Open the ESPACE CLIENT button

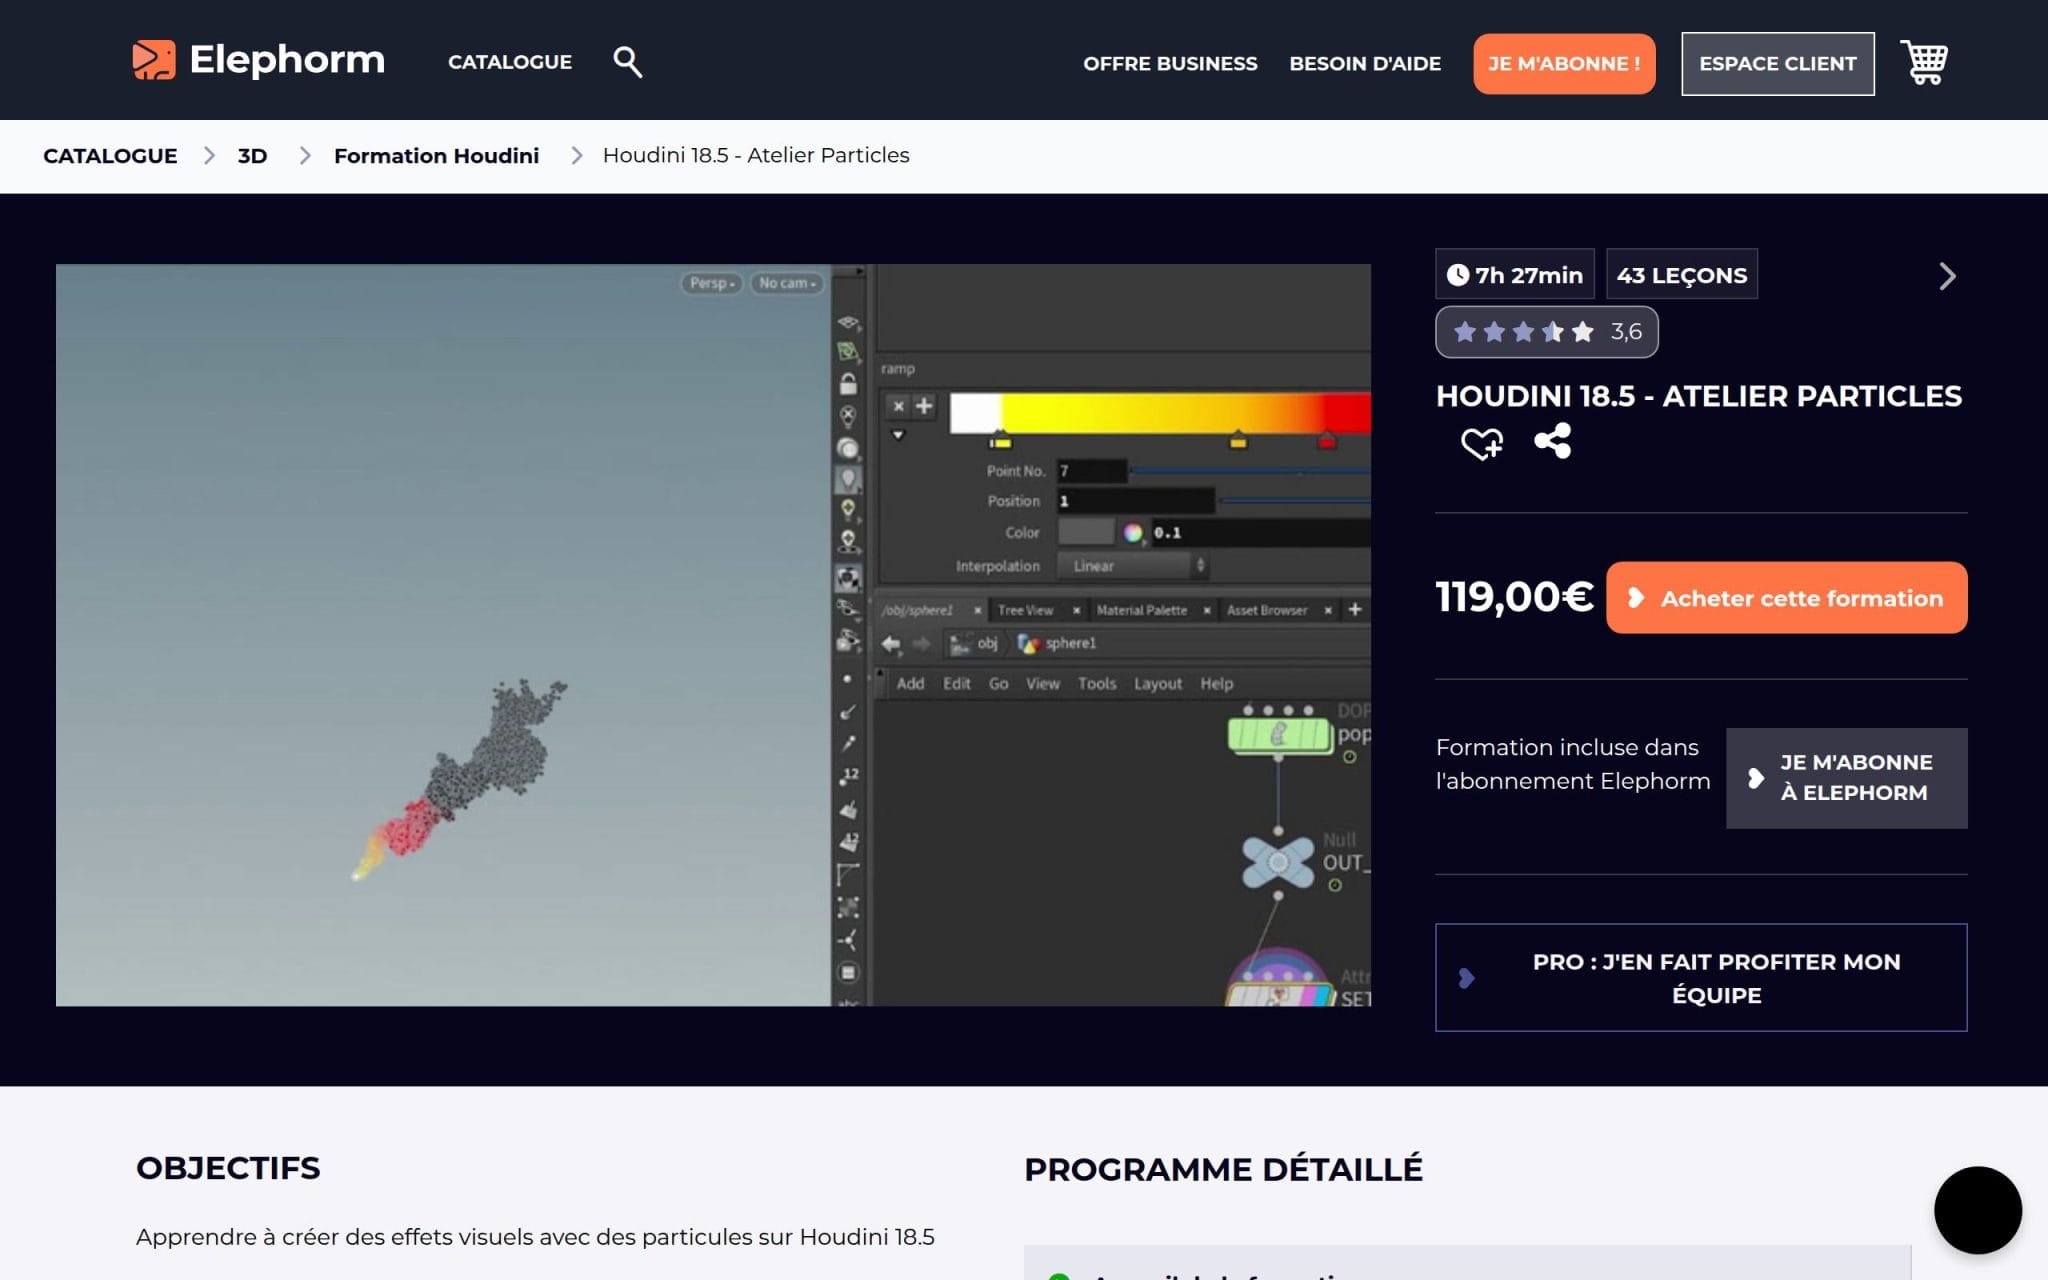coord(1778,64)
